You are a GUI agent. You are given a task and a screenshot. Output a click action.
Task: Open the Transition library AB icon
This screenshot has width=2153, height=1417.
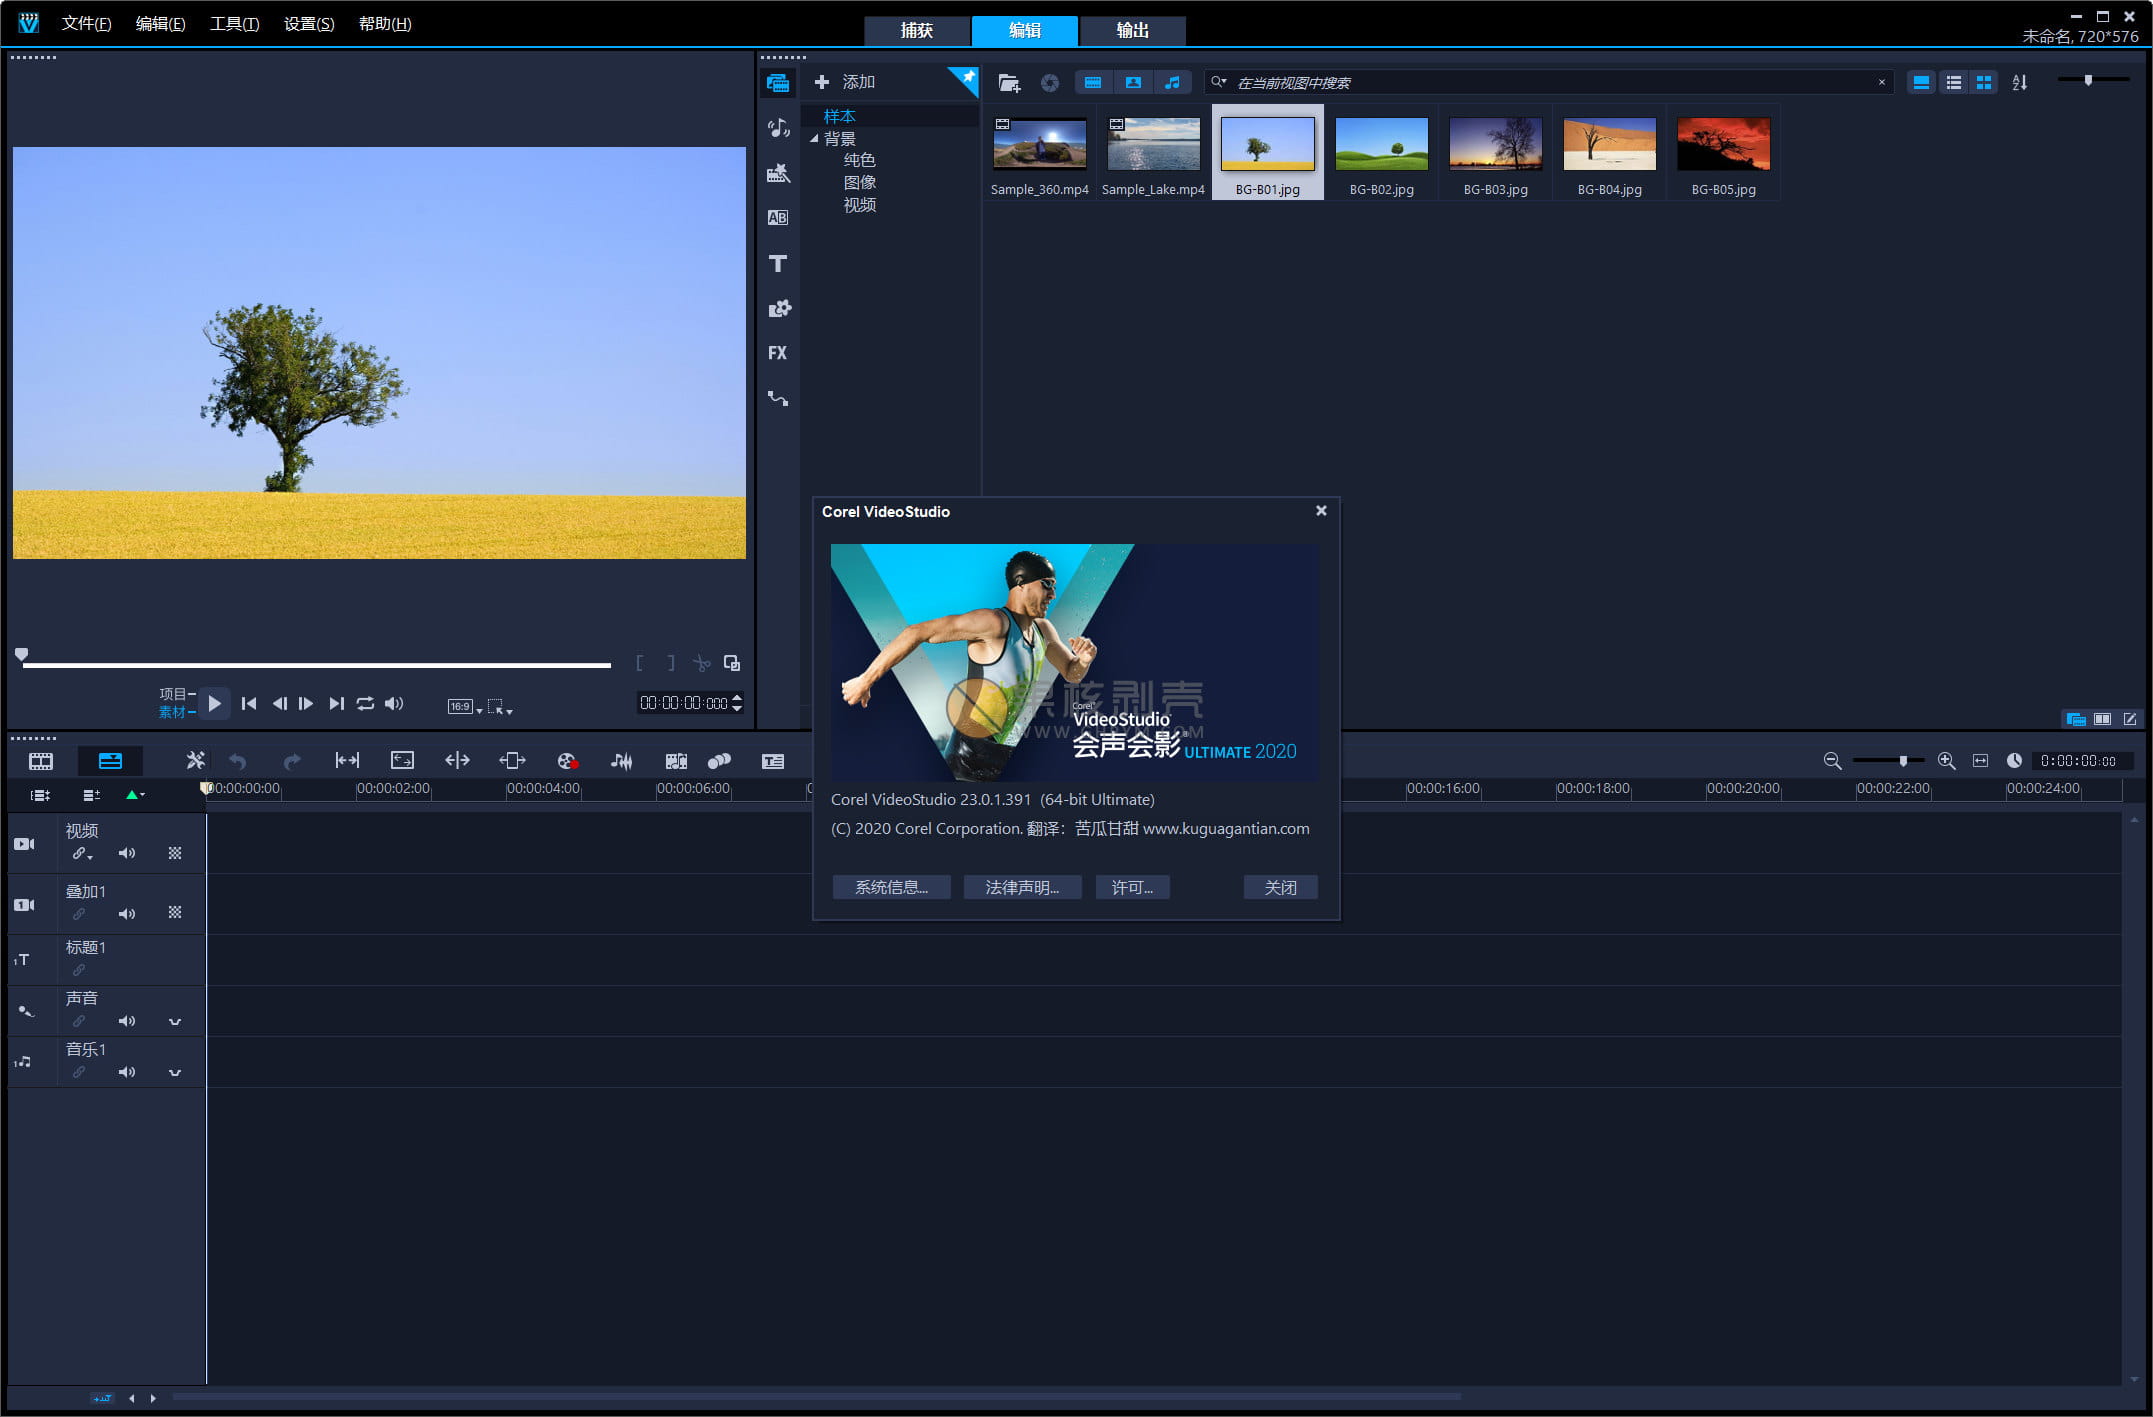[x=778, y=217]
